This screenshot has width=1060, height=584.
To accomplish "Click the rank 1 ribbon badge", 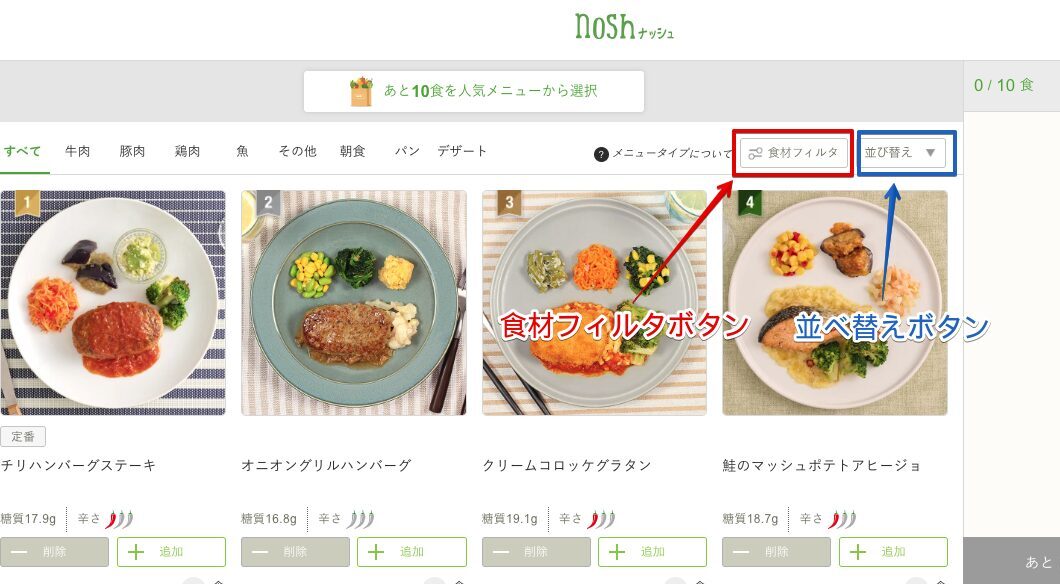I will pyautogui.click(x=27, y=201).
